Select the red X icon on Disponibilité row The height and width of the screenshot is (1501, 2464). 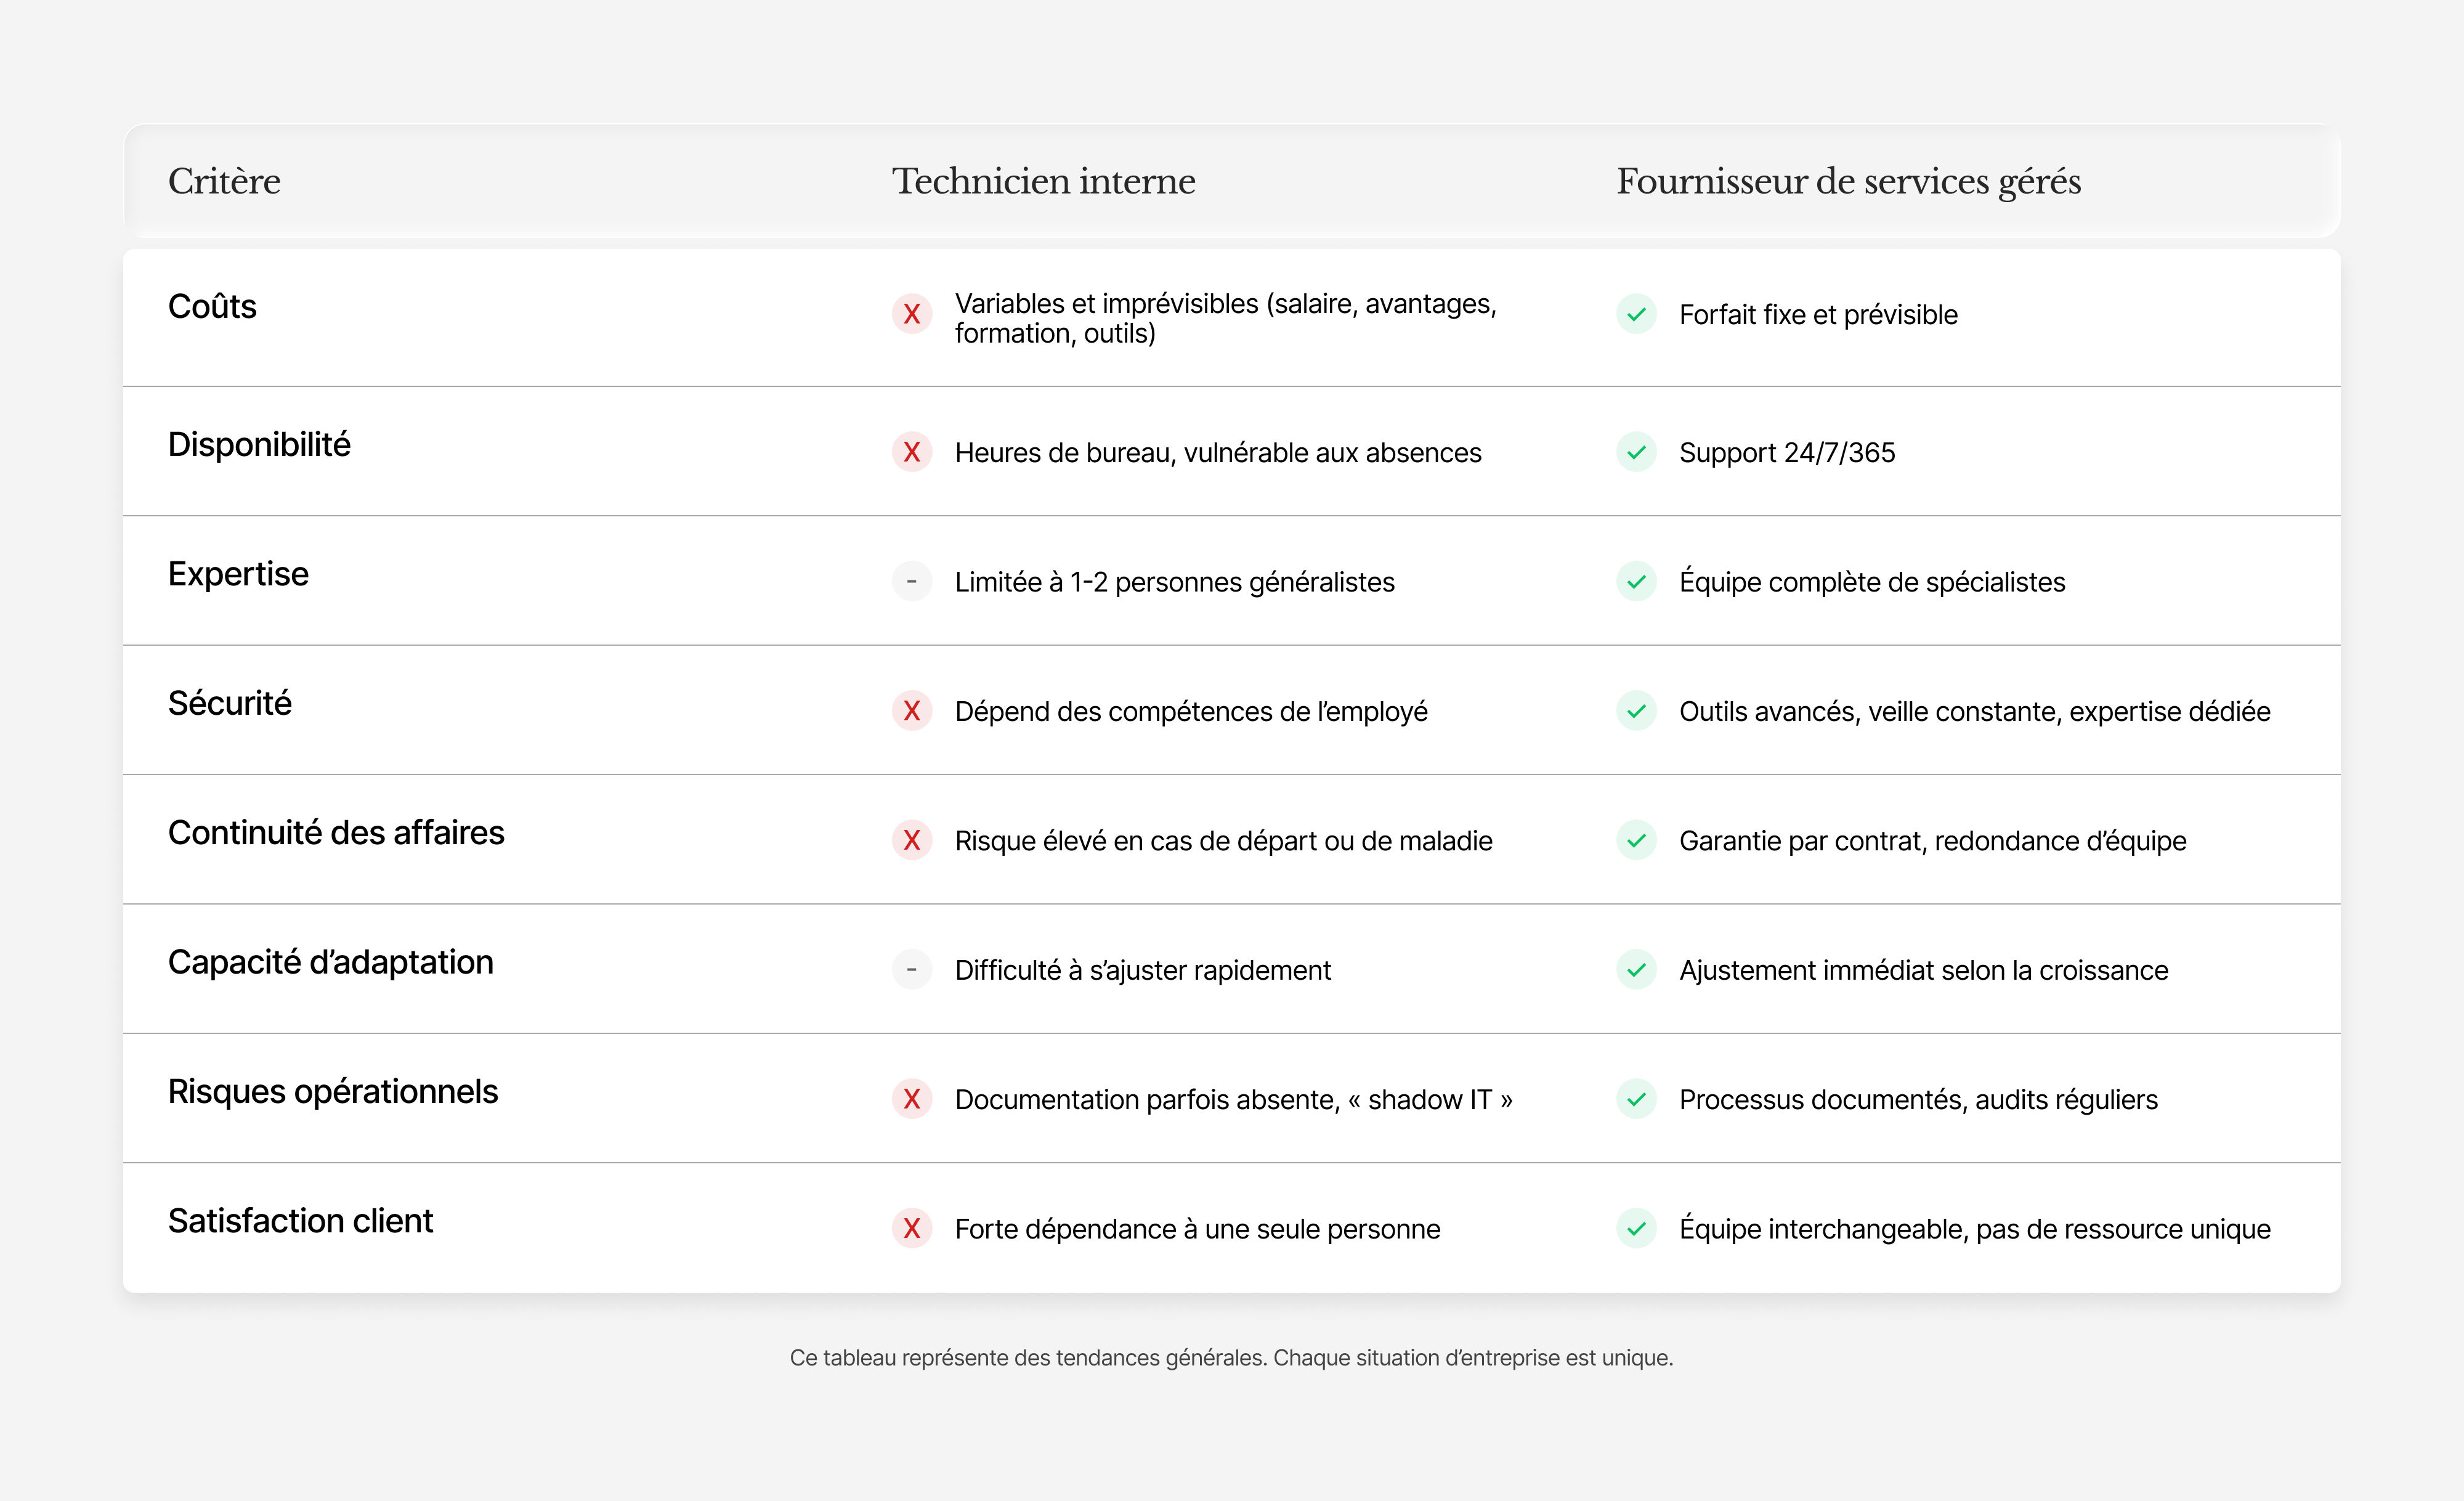point(911,453)
